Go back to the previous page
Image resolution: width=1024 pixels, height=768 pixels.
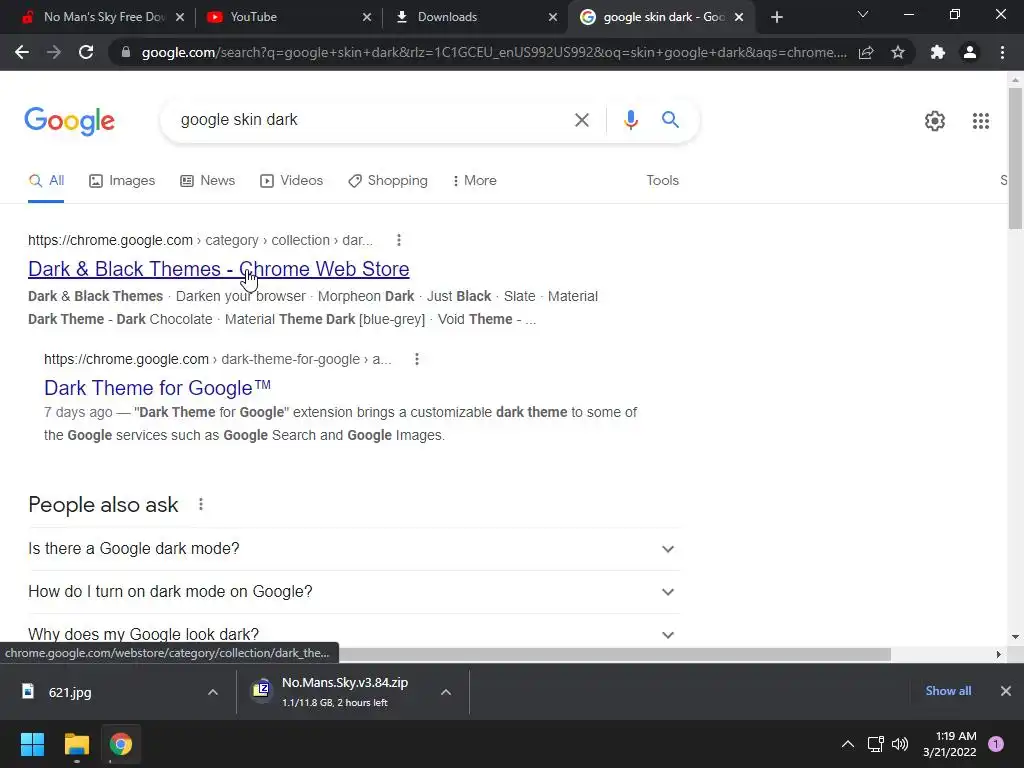22,52
